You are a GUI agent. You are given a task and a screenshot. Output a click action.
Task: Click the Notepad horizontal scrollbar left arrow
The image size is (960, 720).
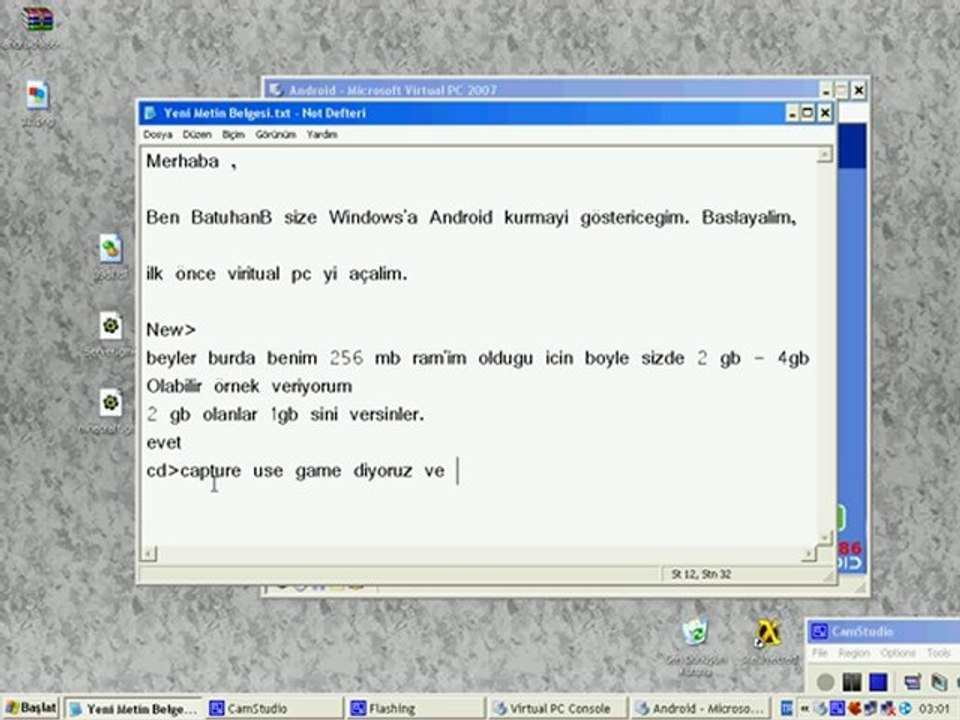(149, 553)
